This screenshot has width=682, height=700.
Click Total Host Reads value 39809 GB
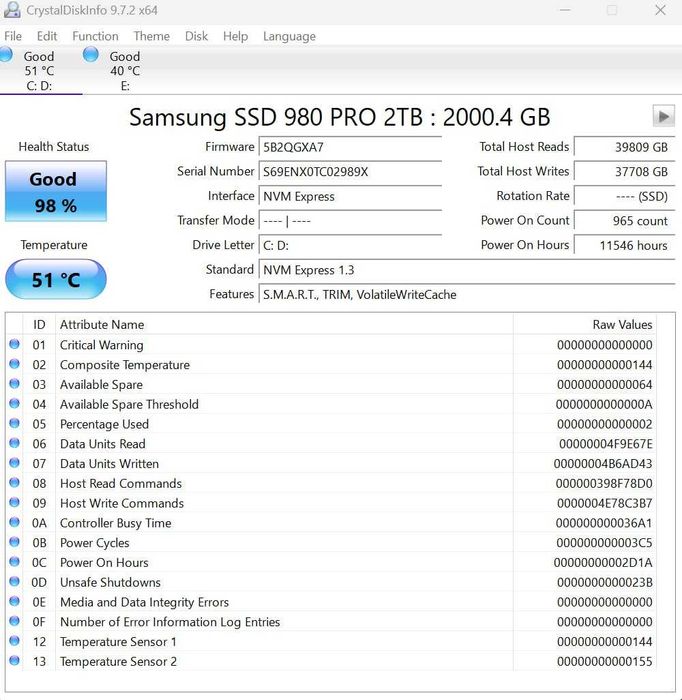tap(624, 147)
